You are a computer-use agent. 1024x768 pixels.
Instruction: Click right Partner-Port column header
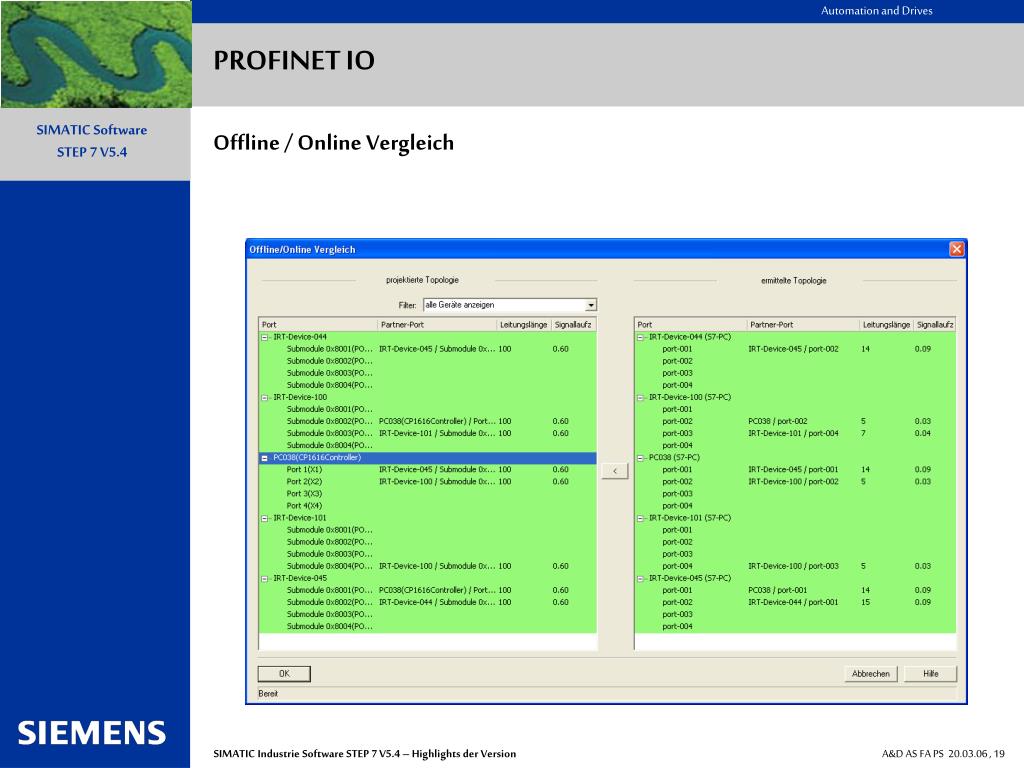(x=803, y=325)
